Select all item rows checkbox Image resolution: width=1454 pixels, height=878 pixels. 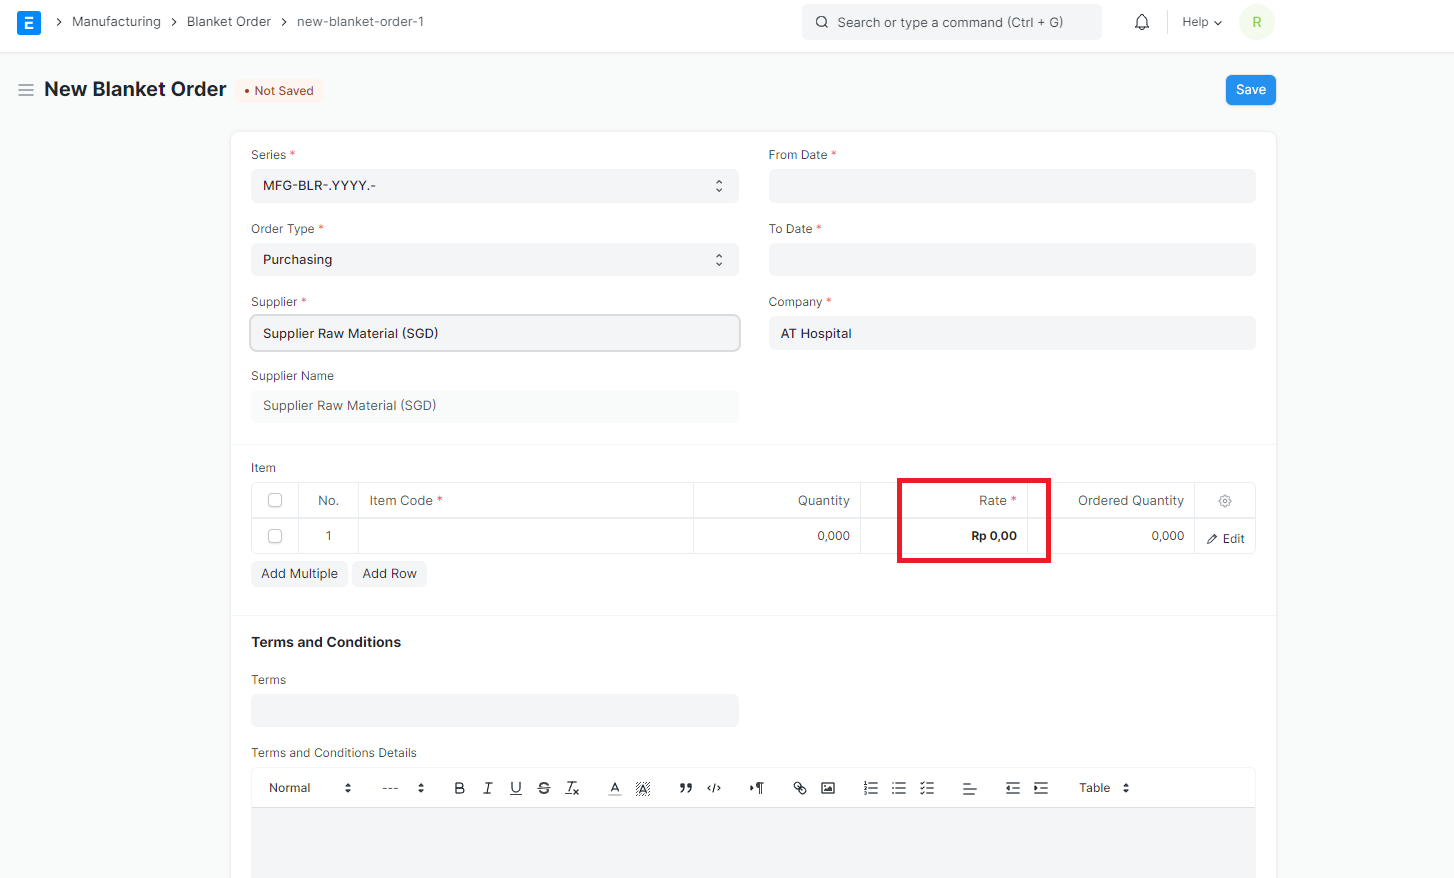click(x=275, y=501)
